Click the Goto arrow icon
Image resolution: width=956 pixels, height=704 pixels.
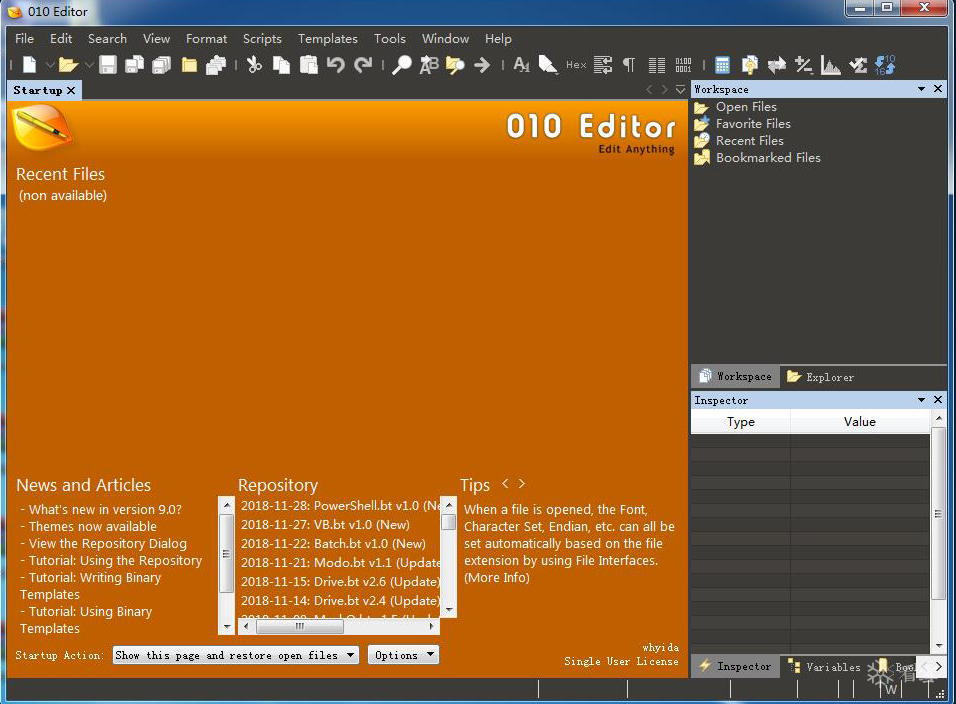(482, 65)
